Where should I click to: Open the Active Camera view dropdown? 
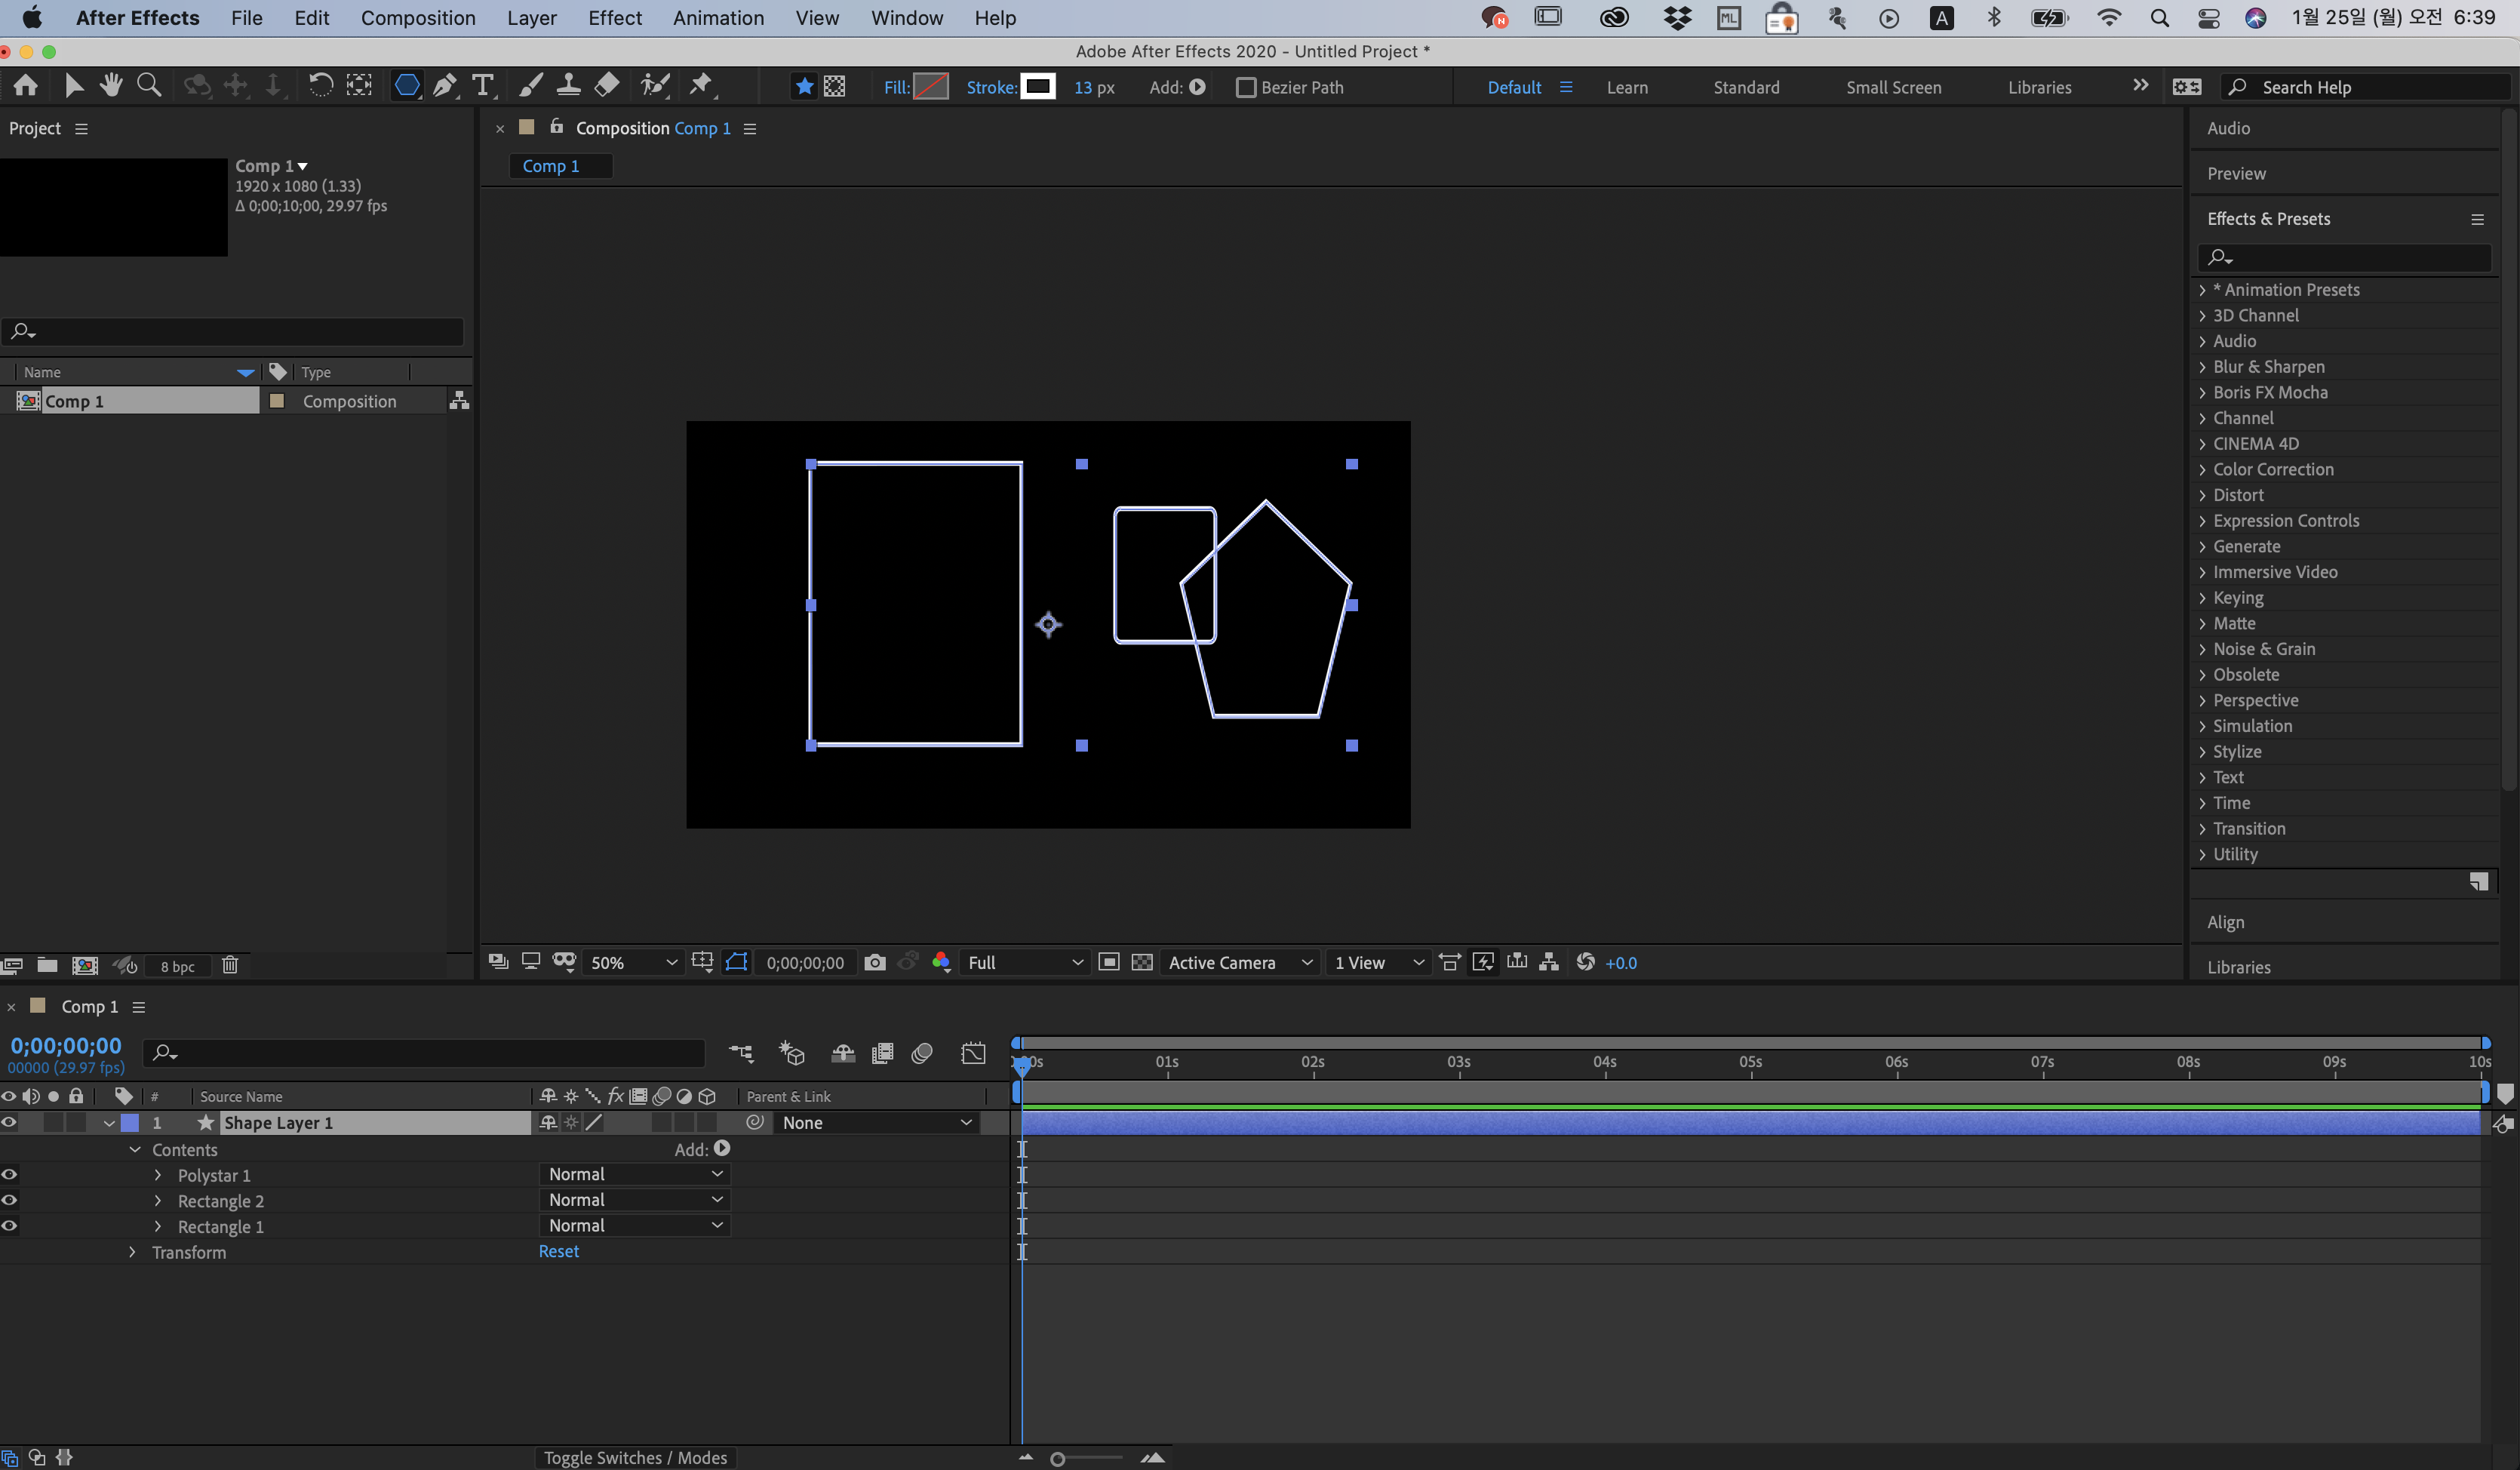[1239, 962]
